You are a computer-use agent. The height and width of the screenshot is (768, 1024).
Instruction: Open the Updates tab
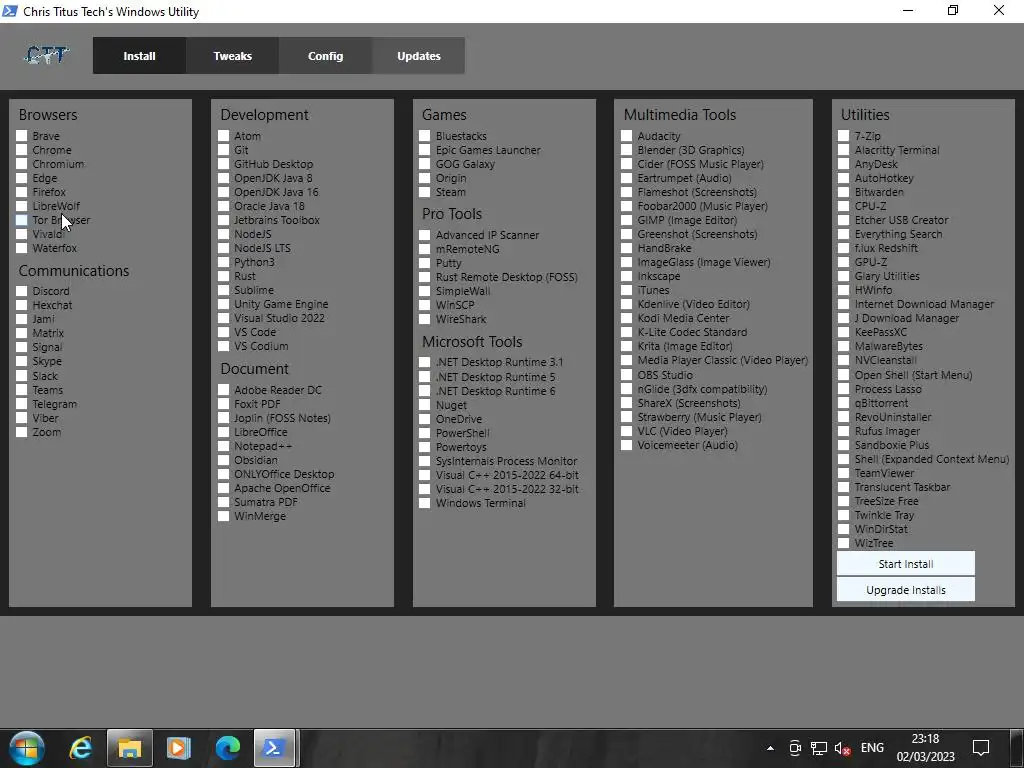(419, 56)
